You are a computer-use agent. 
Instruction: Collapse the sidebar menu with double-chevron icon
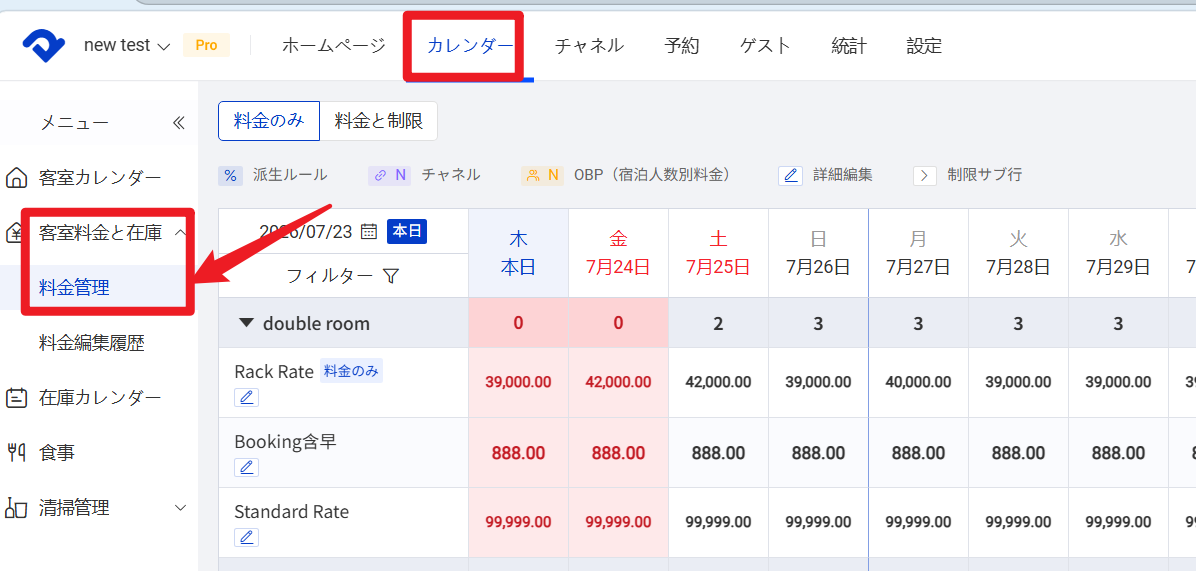click(178, 123)
